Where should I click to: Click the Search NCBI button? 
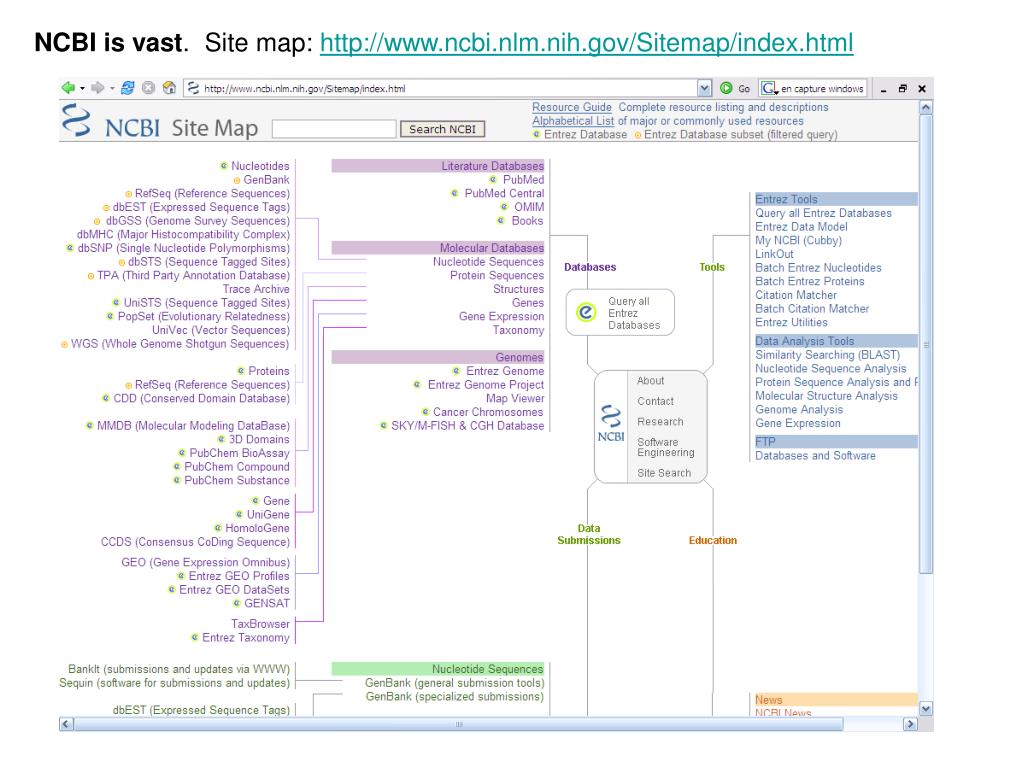pyautogui.click(x=443, y=129)
